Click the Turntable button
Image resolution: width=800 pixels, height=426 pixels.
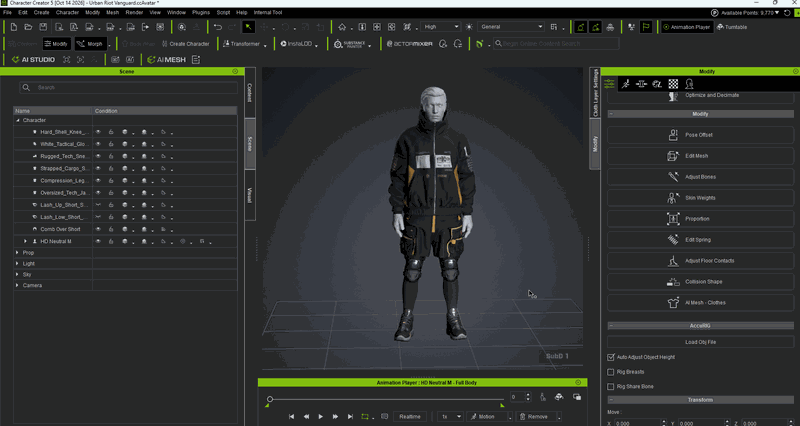pos(732,27)
